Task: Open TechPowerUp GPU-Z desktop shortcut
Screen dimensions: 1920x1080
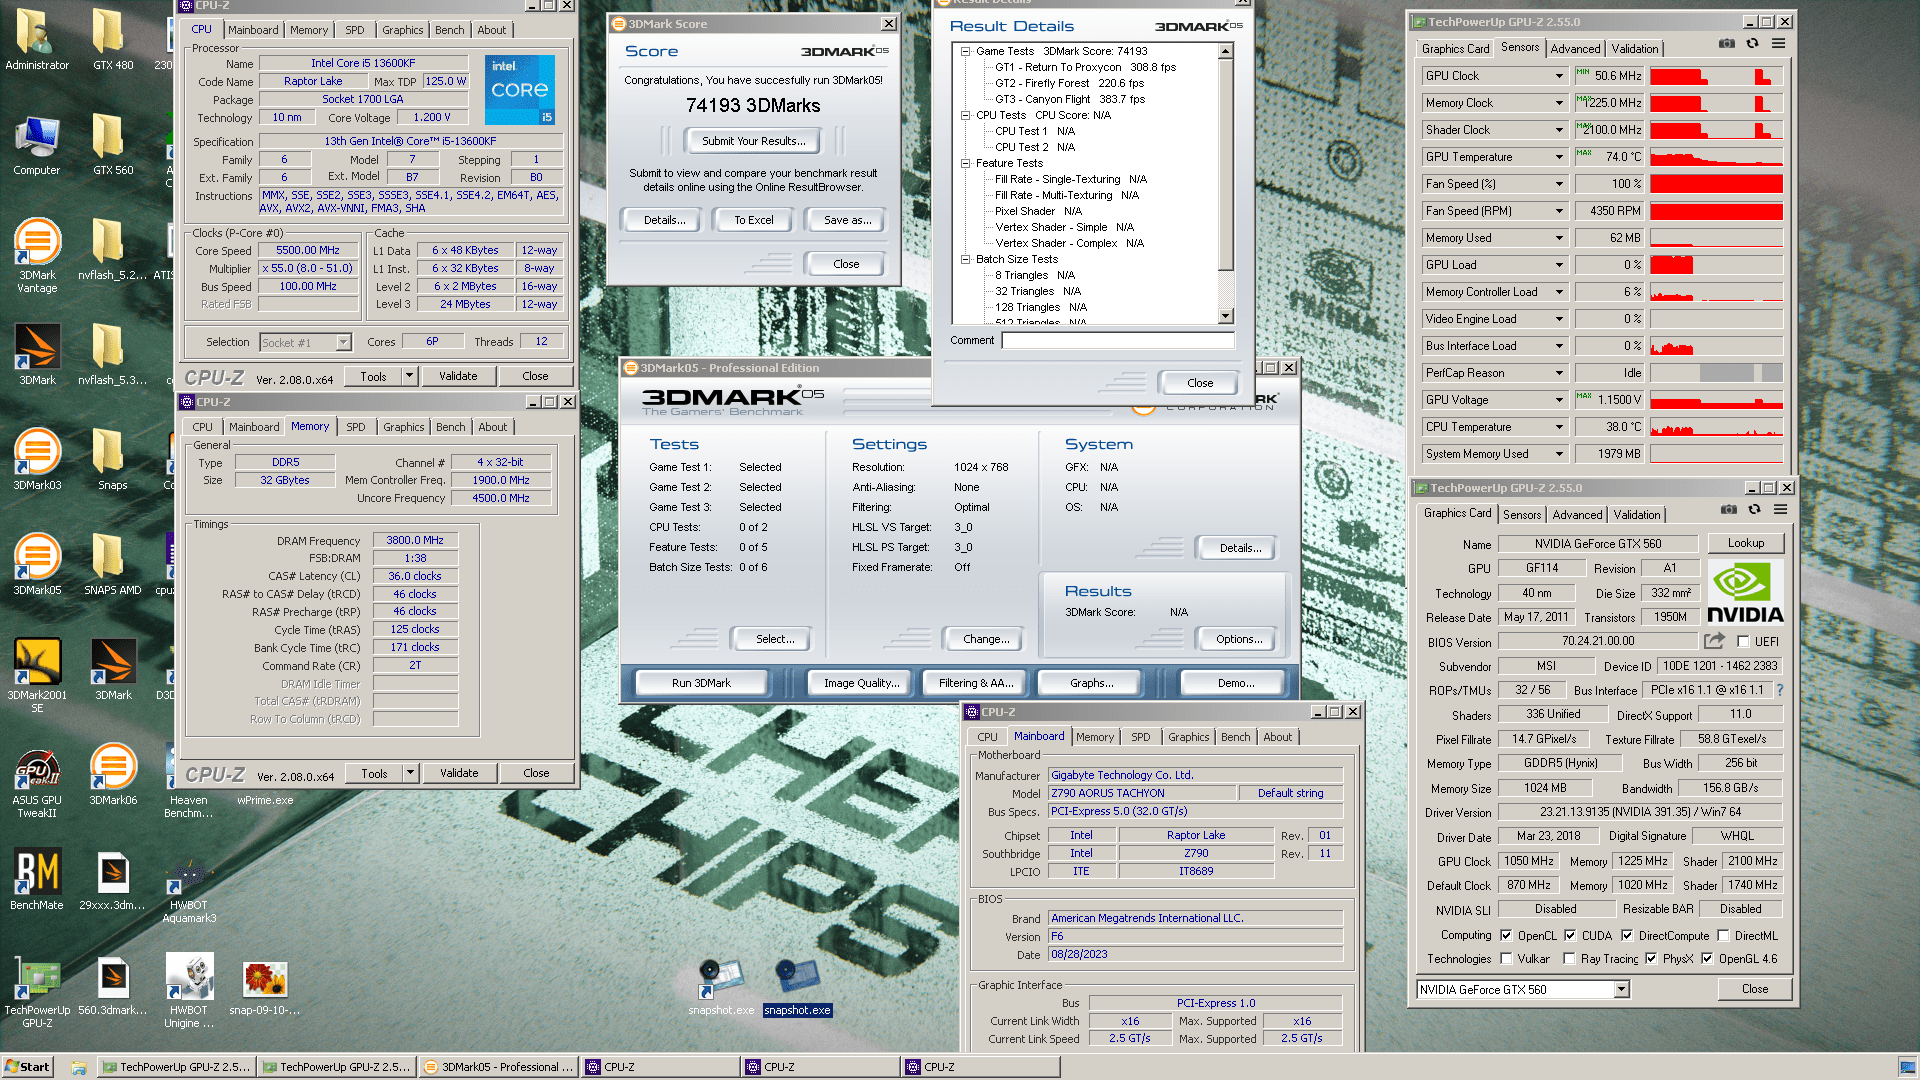Action: (x=37, y=990)
